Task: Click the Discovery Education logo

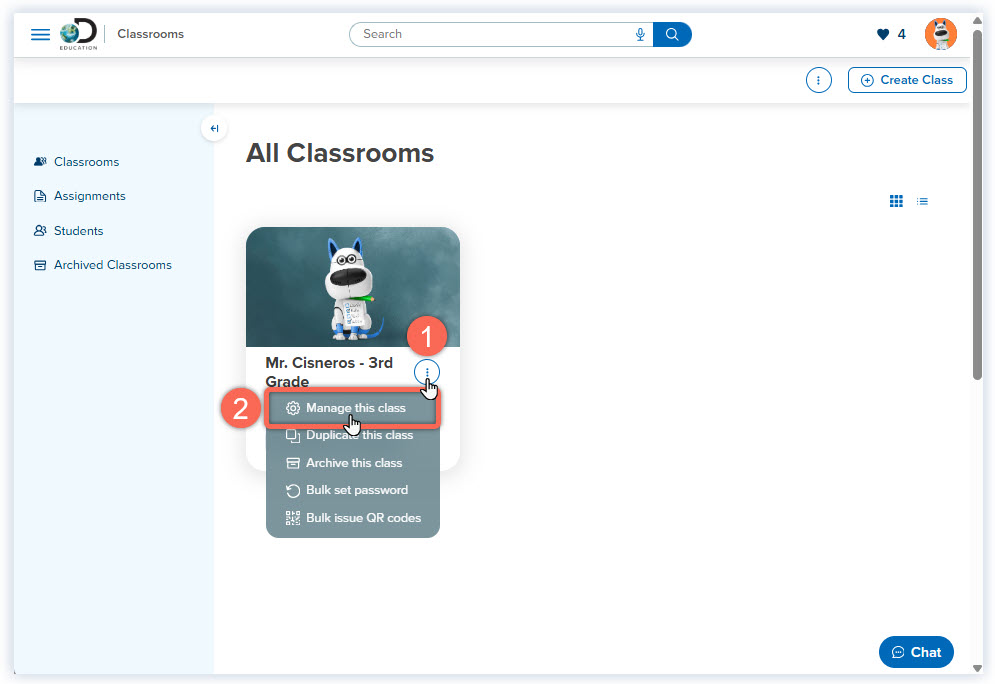Action: pyautogui.click(x=77, y=33)
